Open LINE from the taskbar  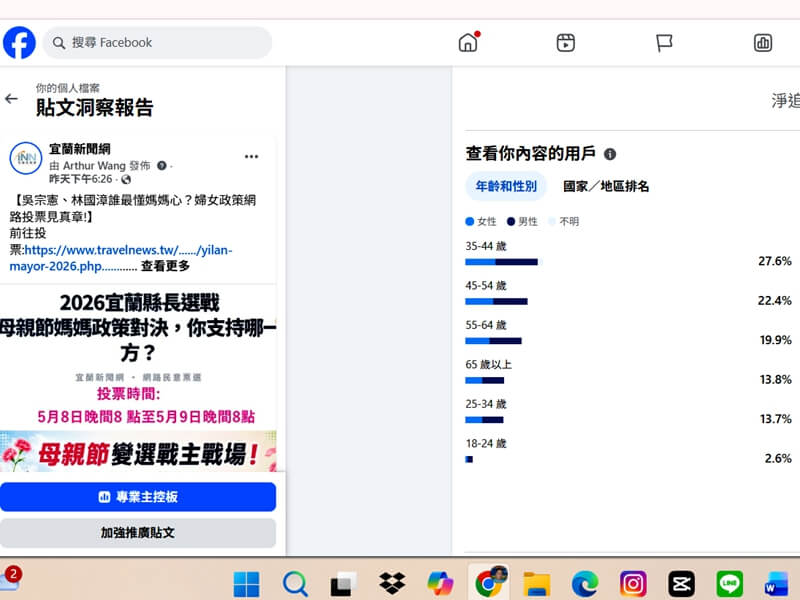pyautogui.click(x=730, y=584)
